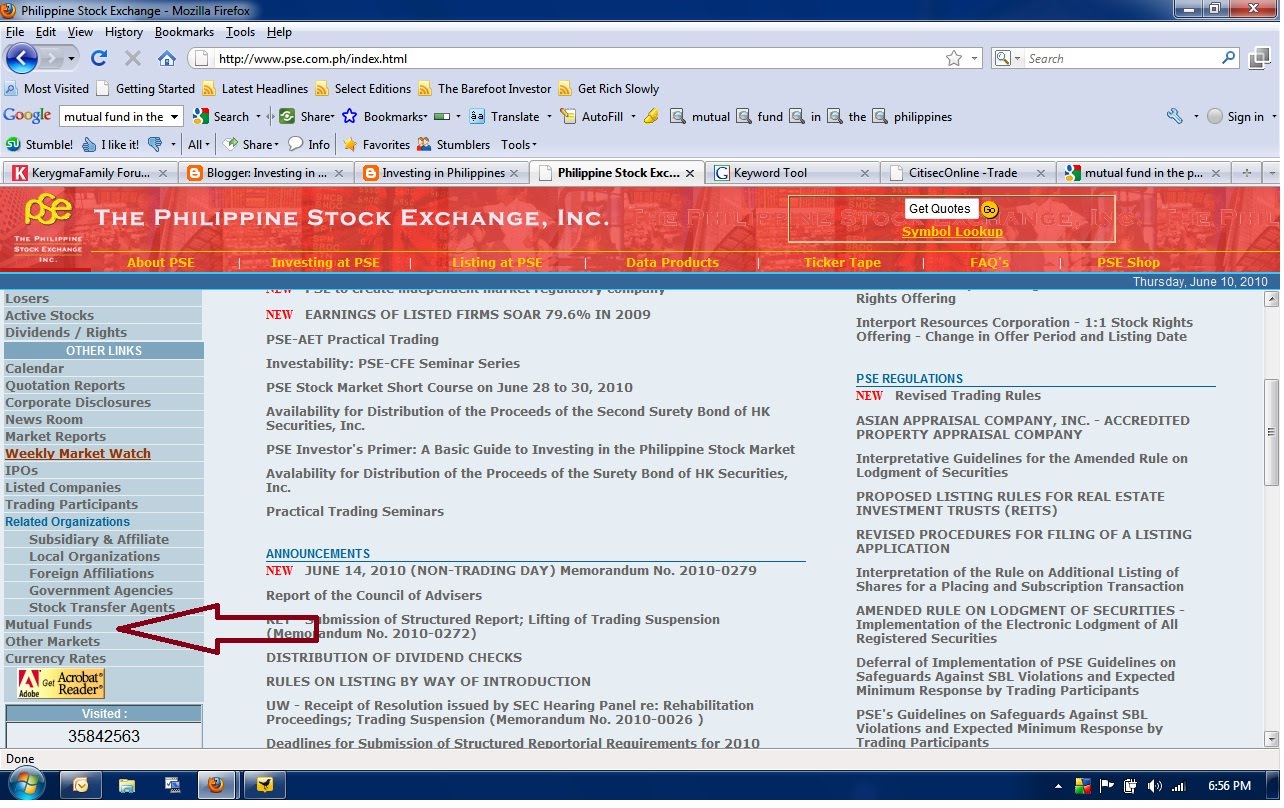This screenshot has width=1284, height=808.
Task: Click into the Get Quotes input box
Action: [940, 209]
